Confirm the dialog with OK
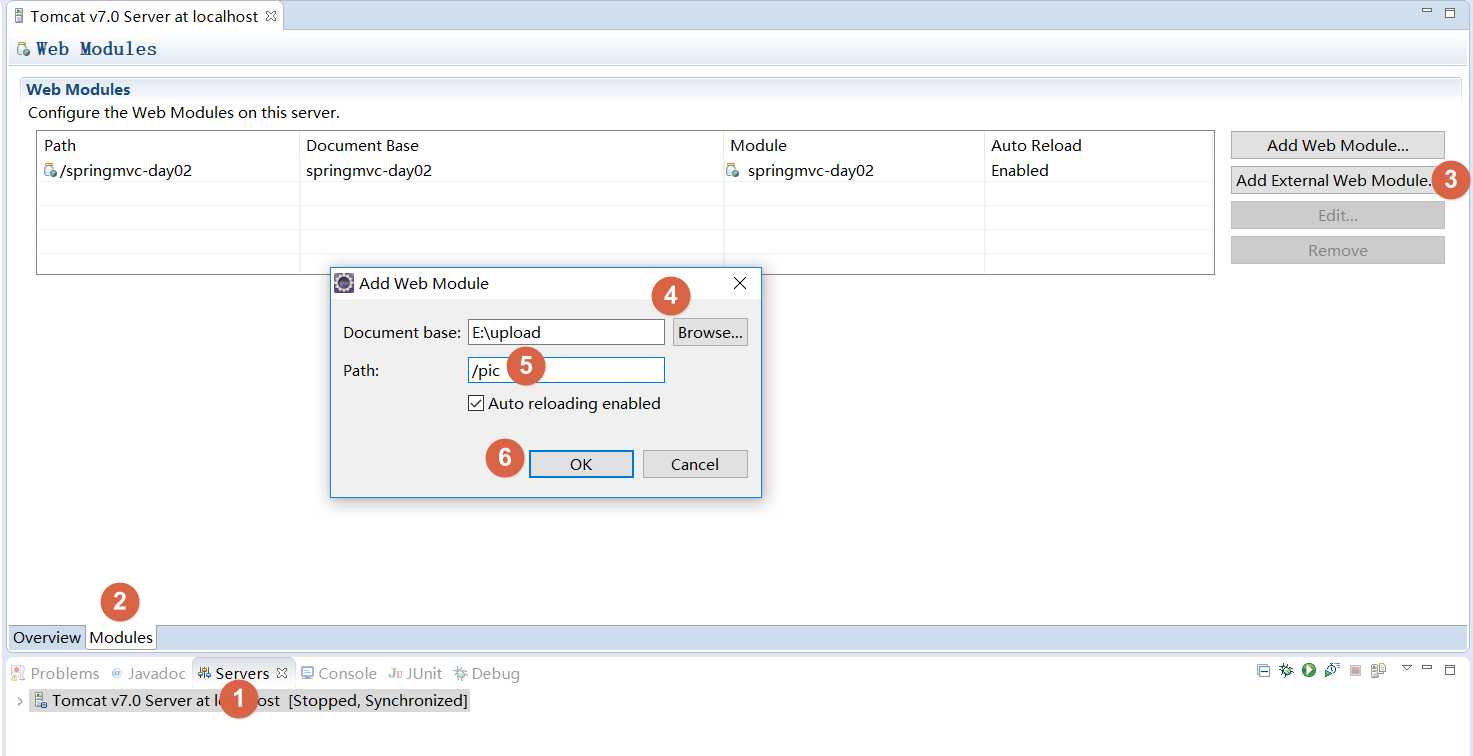Screen dimensions: 1473x756 pyautogui.click(x=581, y=464)
